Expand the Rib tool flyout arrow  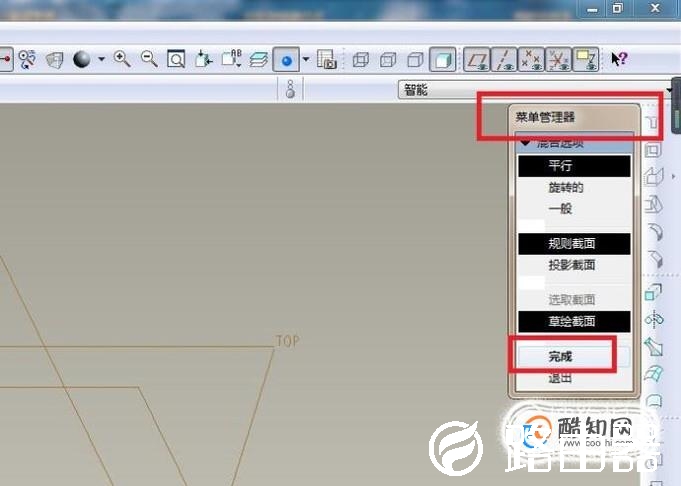[x=674, y=177]
